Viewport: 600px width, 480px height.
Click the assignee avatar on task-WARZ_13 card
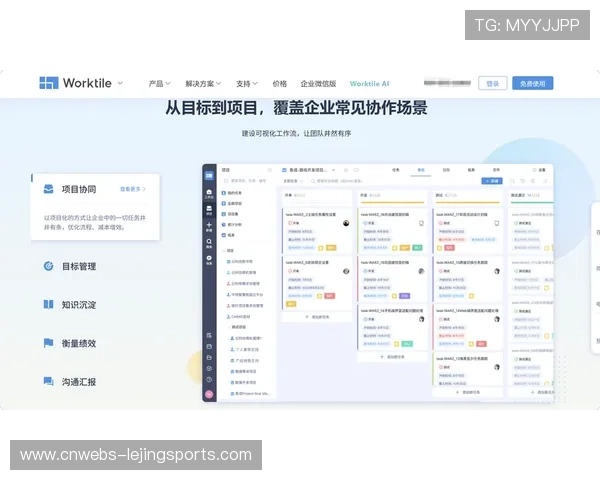[x=497, y=367]
